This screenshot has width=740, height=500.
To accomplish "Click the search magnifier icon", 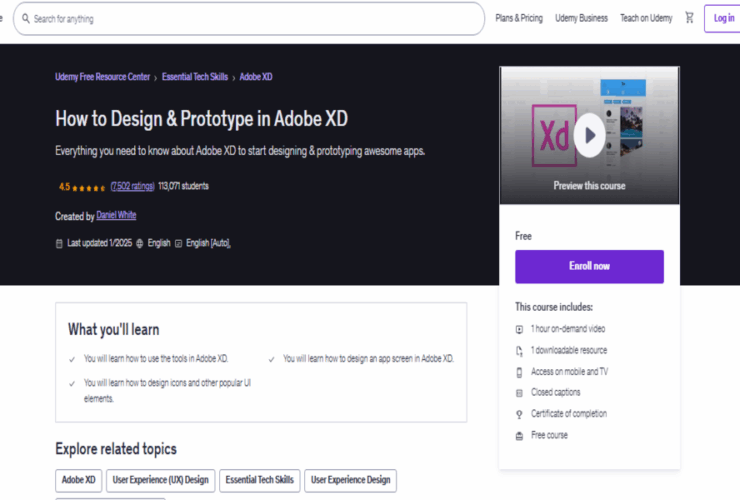I will [25, 18].
